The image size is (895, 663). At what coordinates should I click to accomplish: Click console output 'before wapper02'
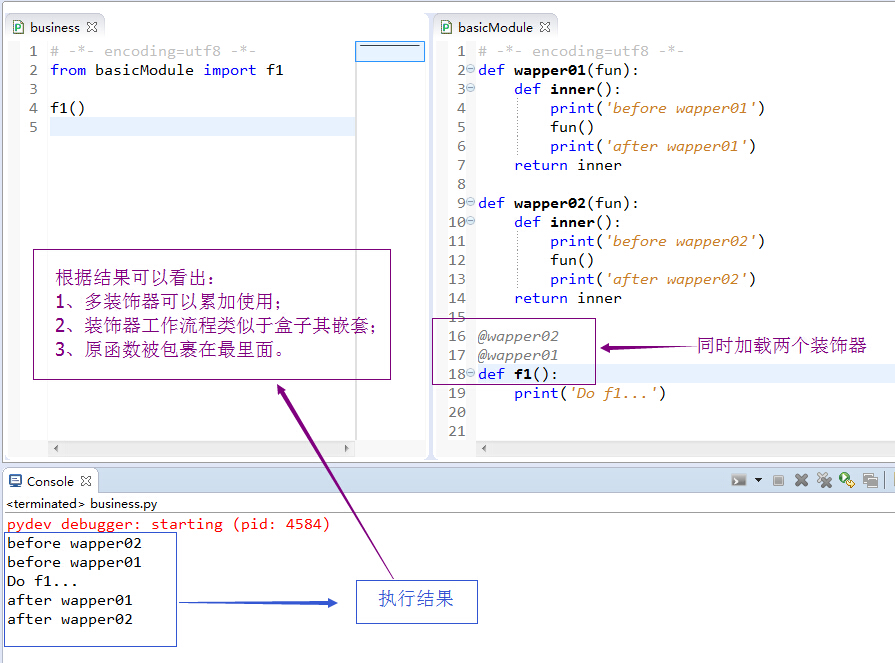pos(74,543)
